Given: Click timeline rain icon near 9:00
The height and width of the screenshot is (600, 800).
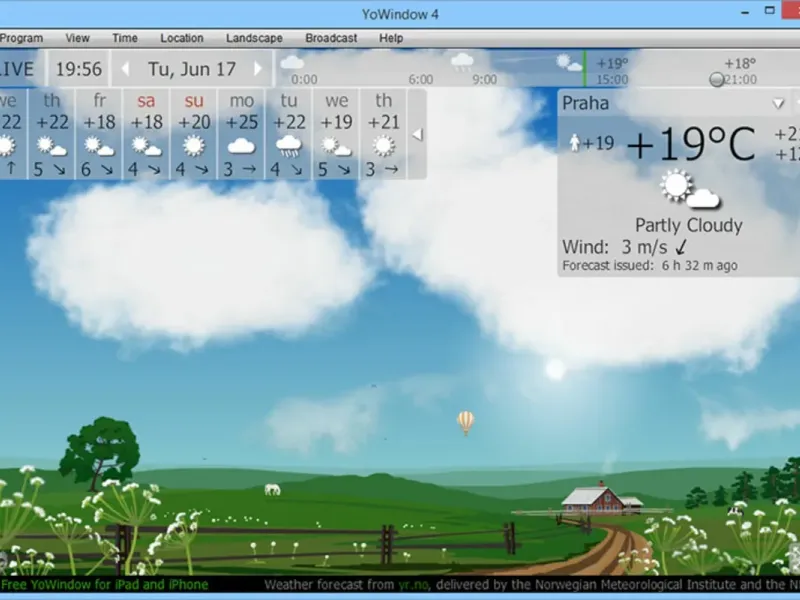Looking at the screenshot, I should coord(462,61).
